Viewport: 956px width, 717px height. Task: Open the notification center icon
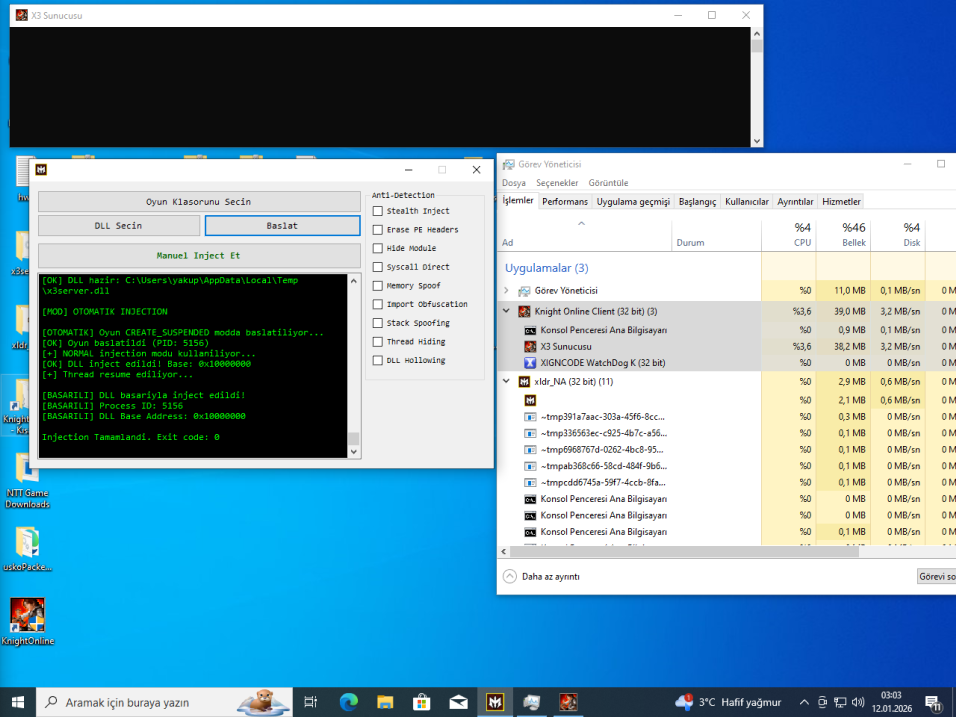pyautogui.click(x=933, y=703)
